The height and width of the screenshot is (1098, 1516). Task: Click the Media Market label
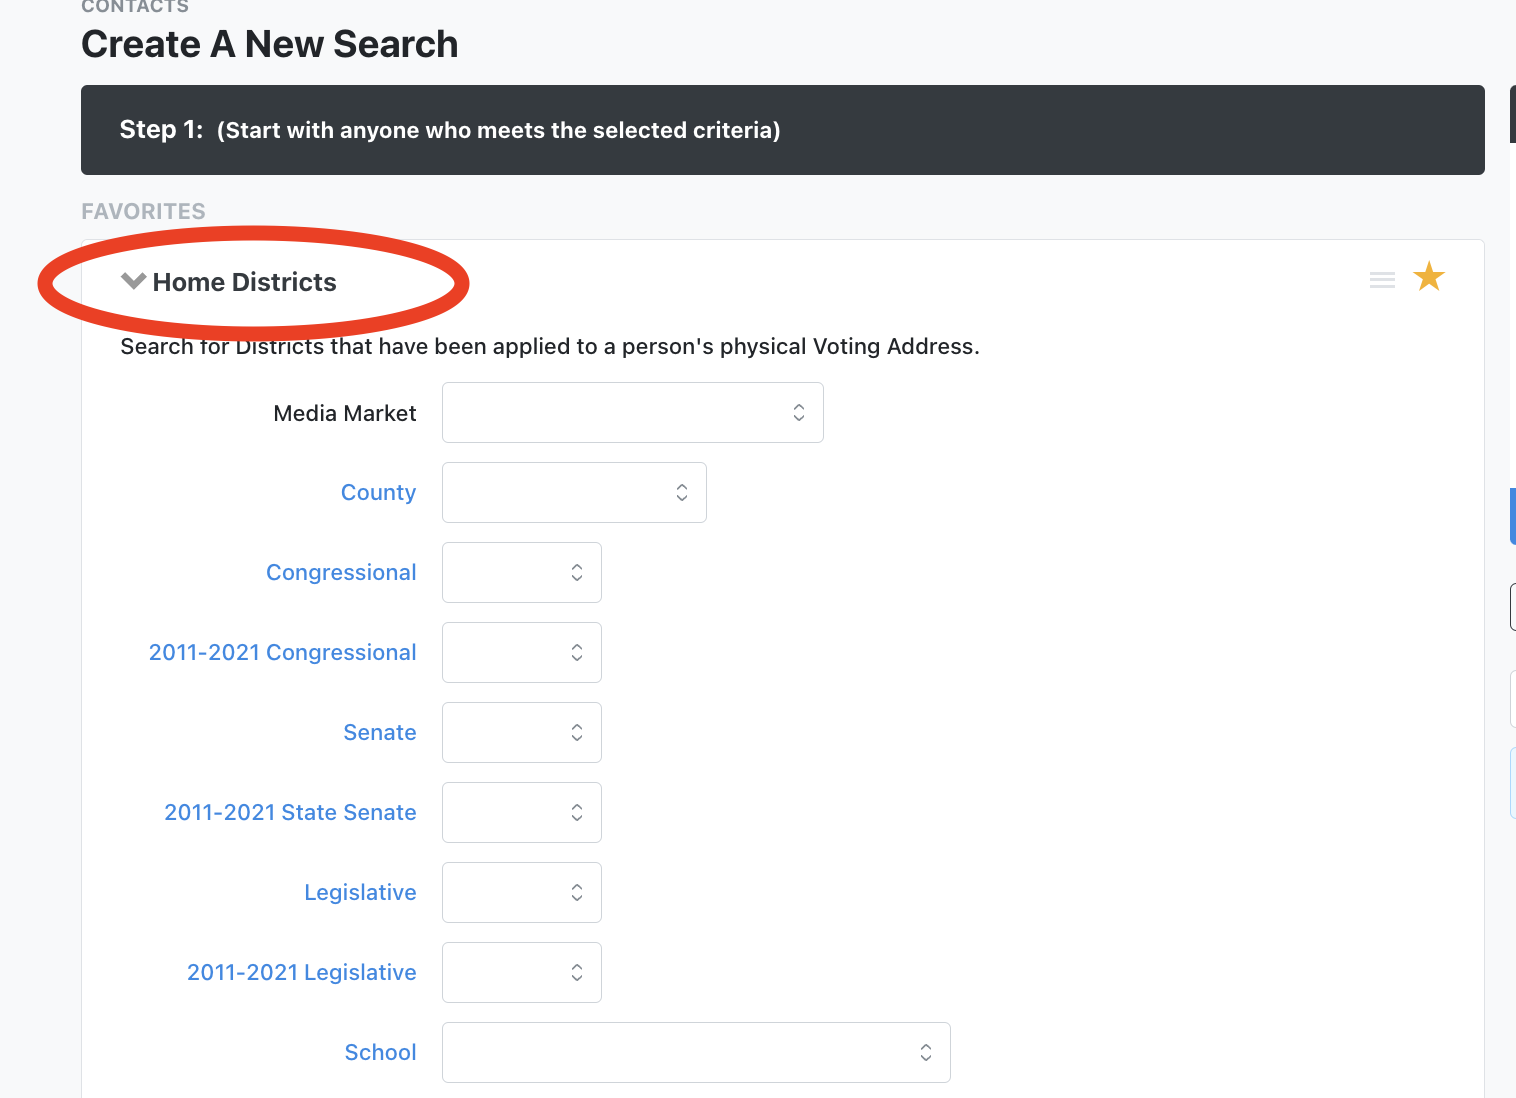(344, 413)
